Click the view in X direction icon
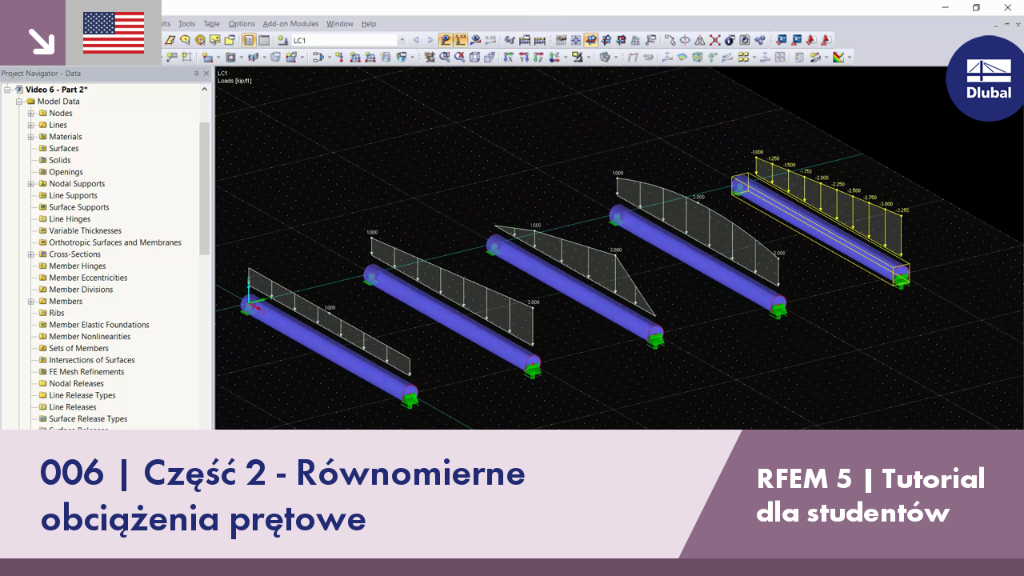This screenshot has width=1024, height=576. tap(508, 57)
